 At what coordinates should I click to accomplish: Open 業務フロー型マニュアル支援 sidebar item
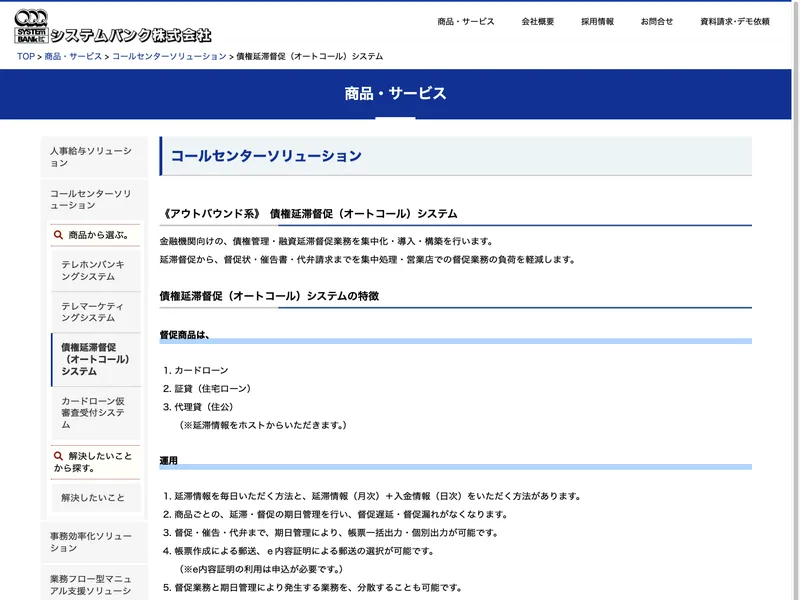click(x=91, y=585)
